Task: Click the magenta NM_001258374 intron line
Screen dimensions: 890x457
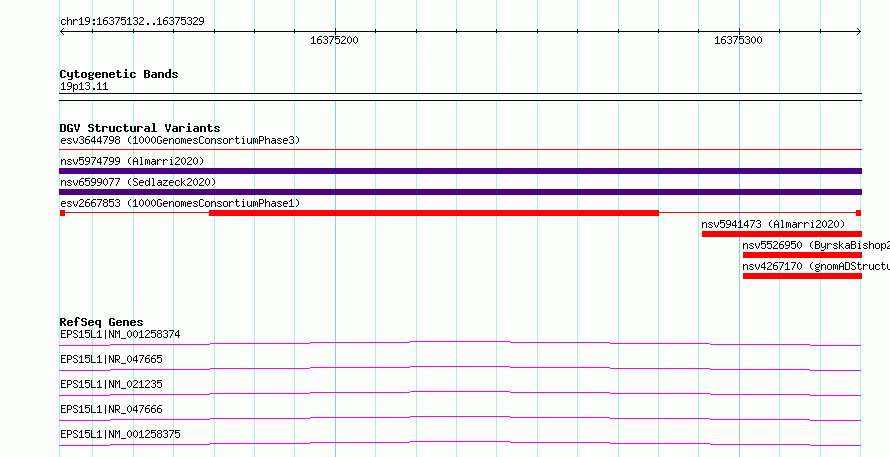Action: coord(460,343)
